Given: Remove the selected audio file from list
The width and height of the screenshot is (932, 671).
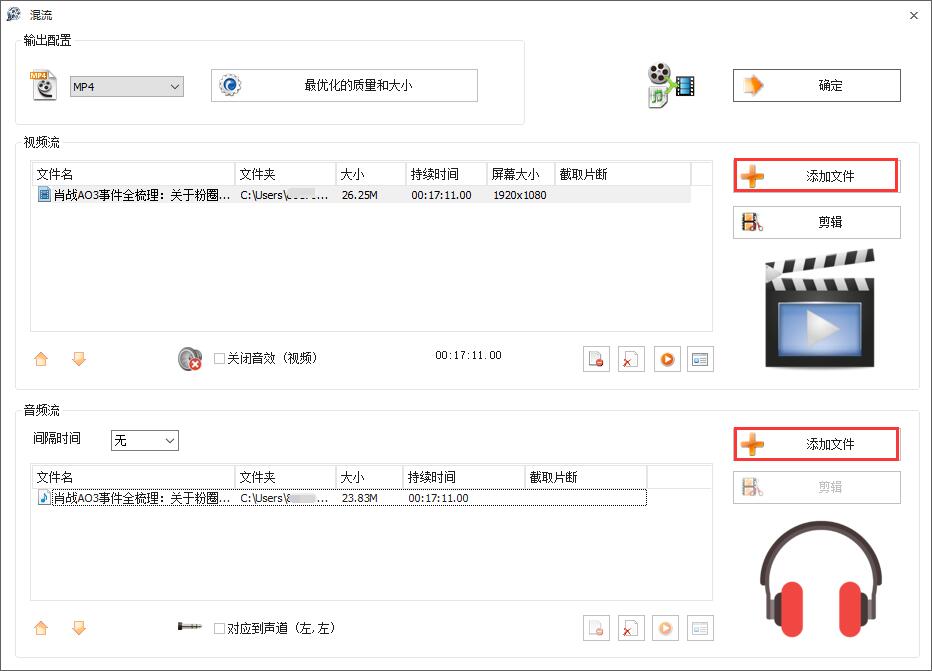Looking at the screenshot, I should 596,628.
